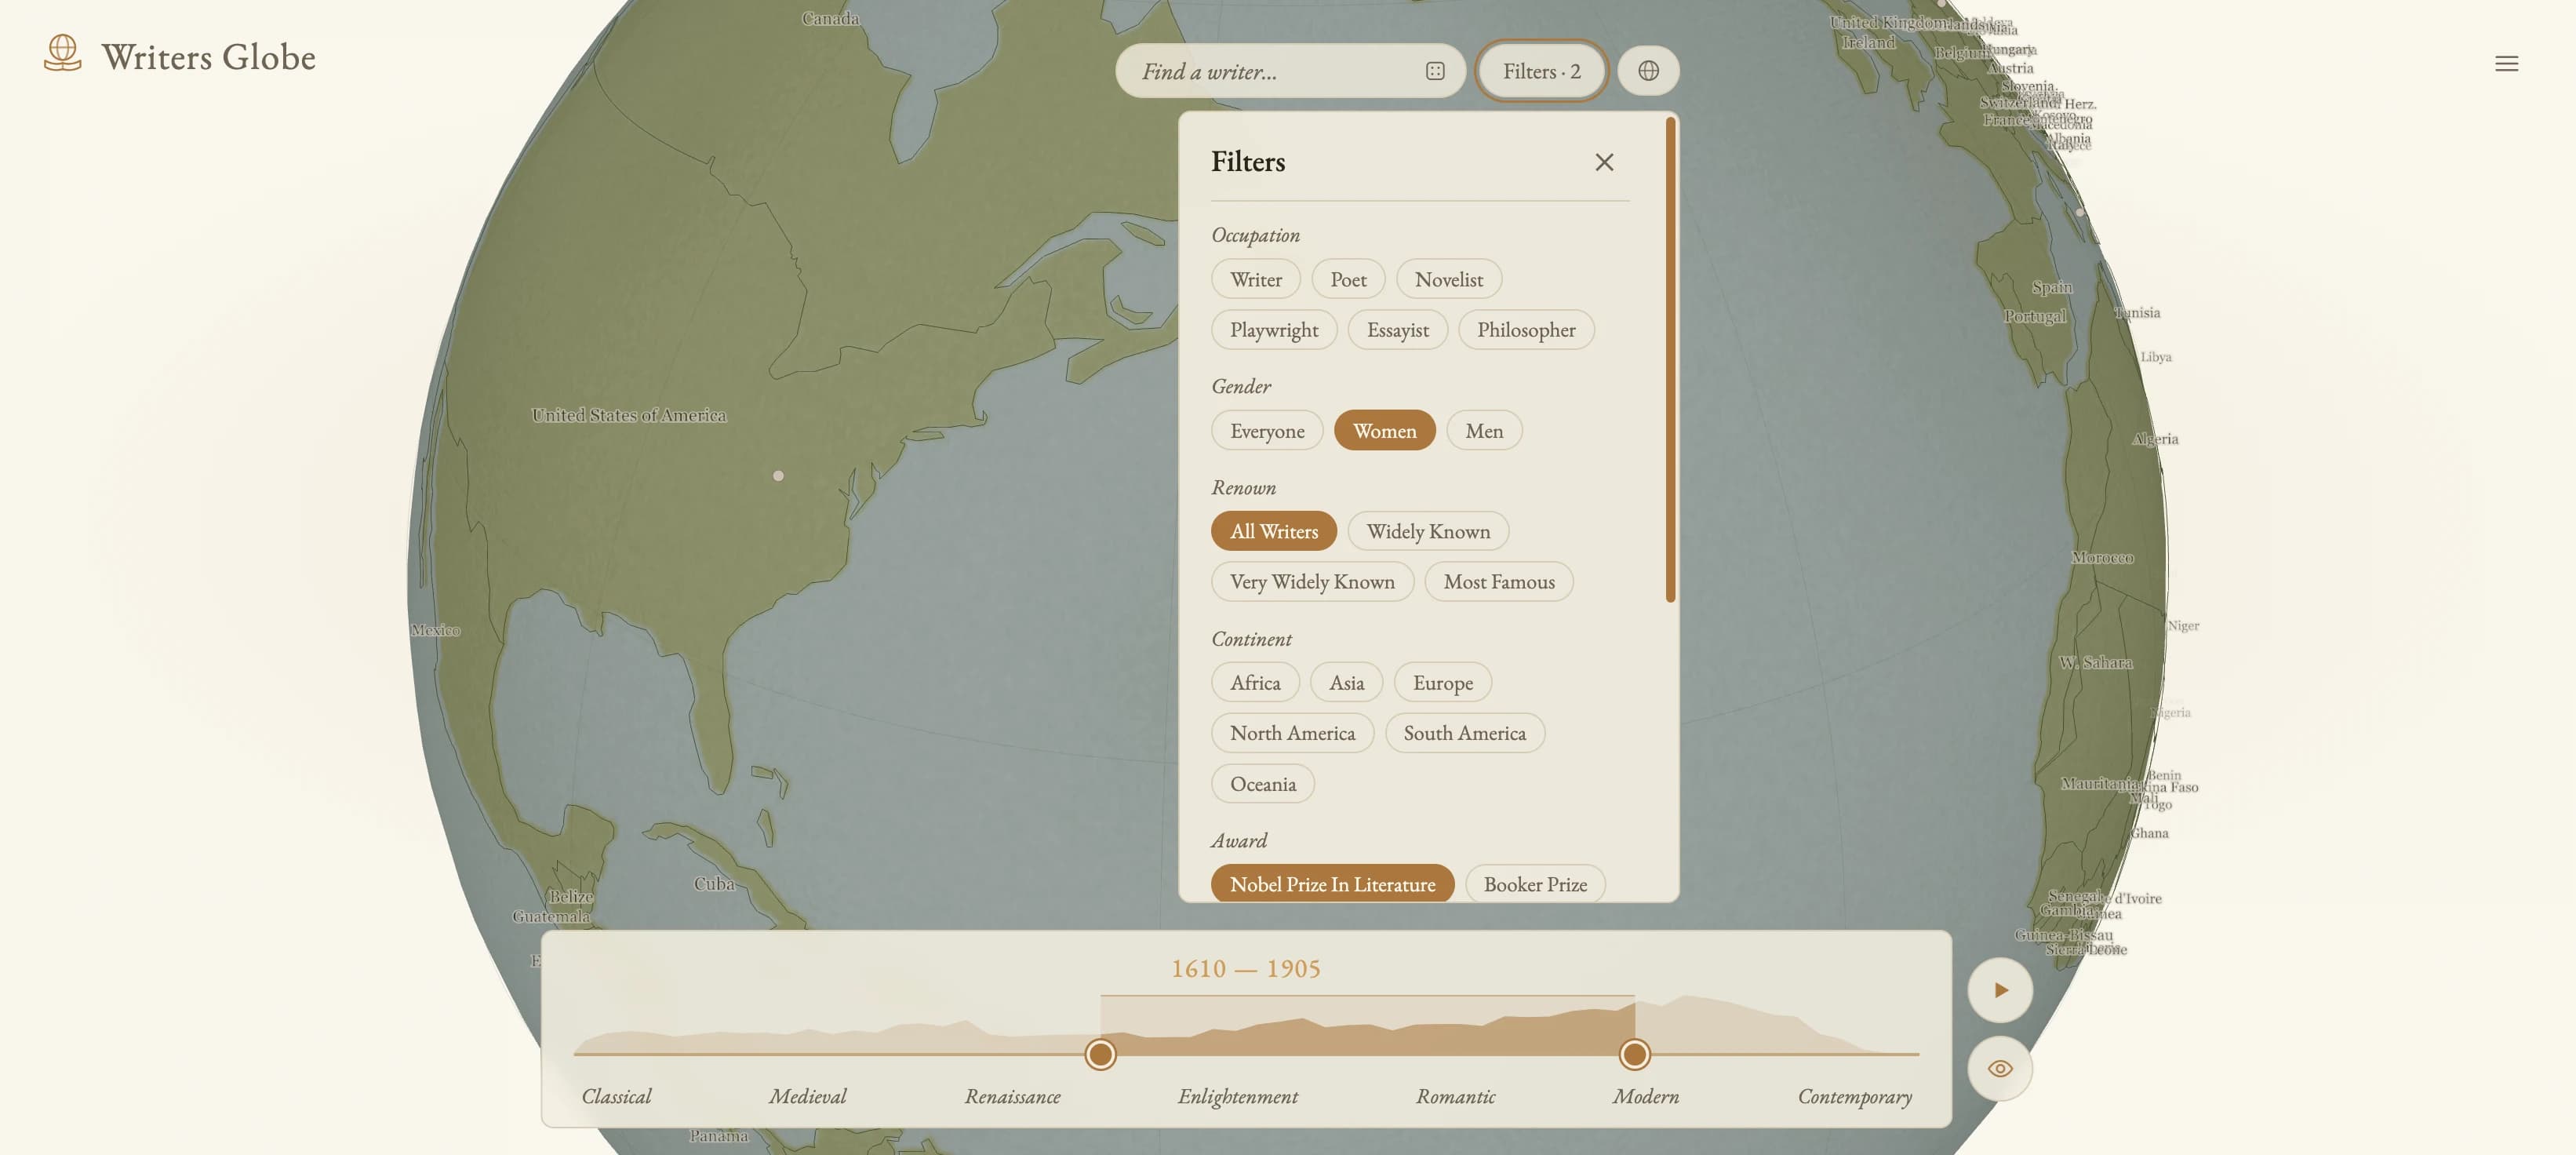Image resolution: width=2576 pixels, height=1155 pixels.
Task: Click the Libya map label
Action: (x=2156, y=357)
